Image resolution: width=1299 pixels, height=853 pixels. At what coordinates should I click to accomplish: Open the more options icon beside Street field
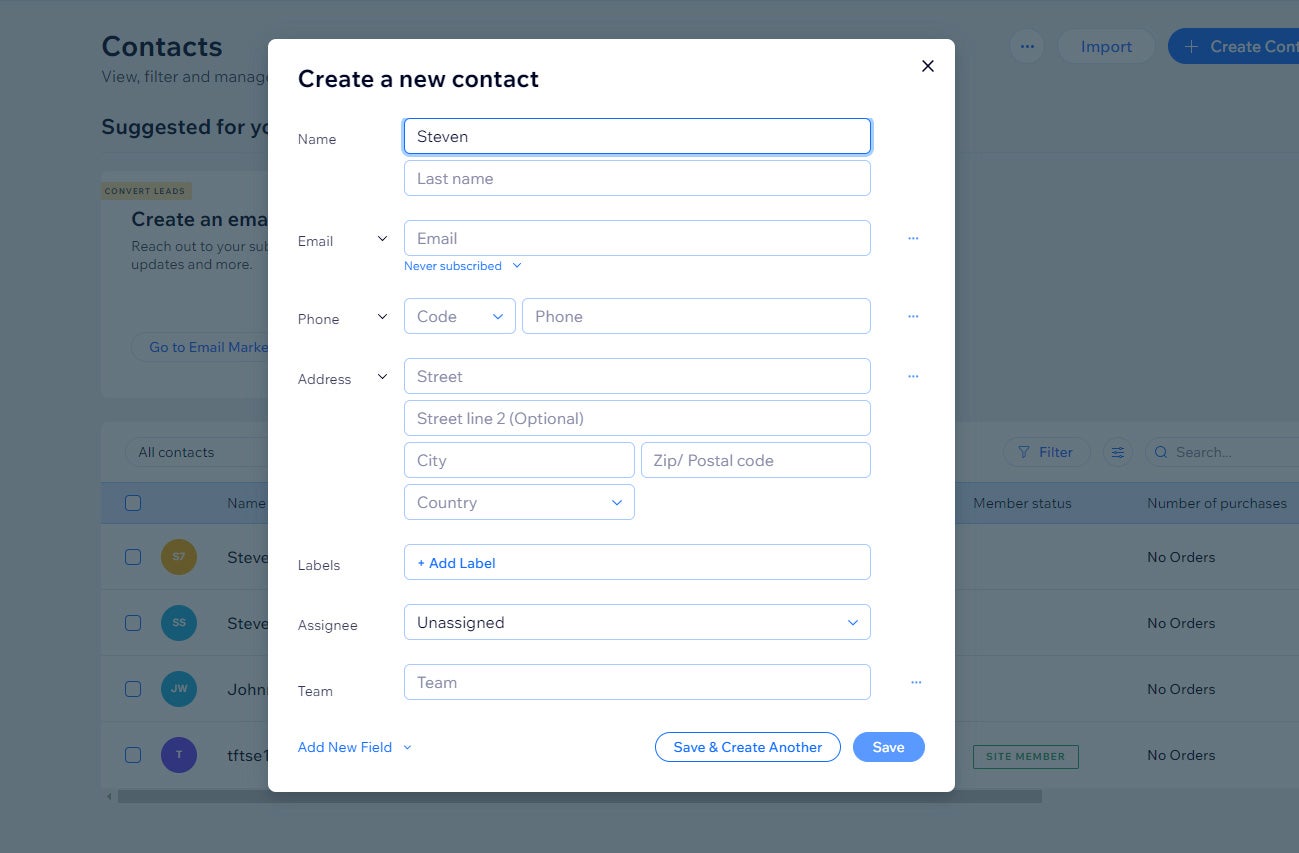click(913, 376)
